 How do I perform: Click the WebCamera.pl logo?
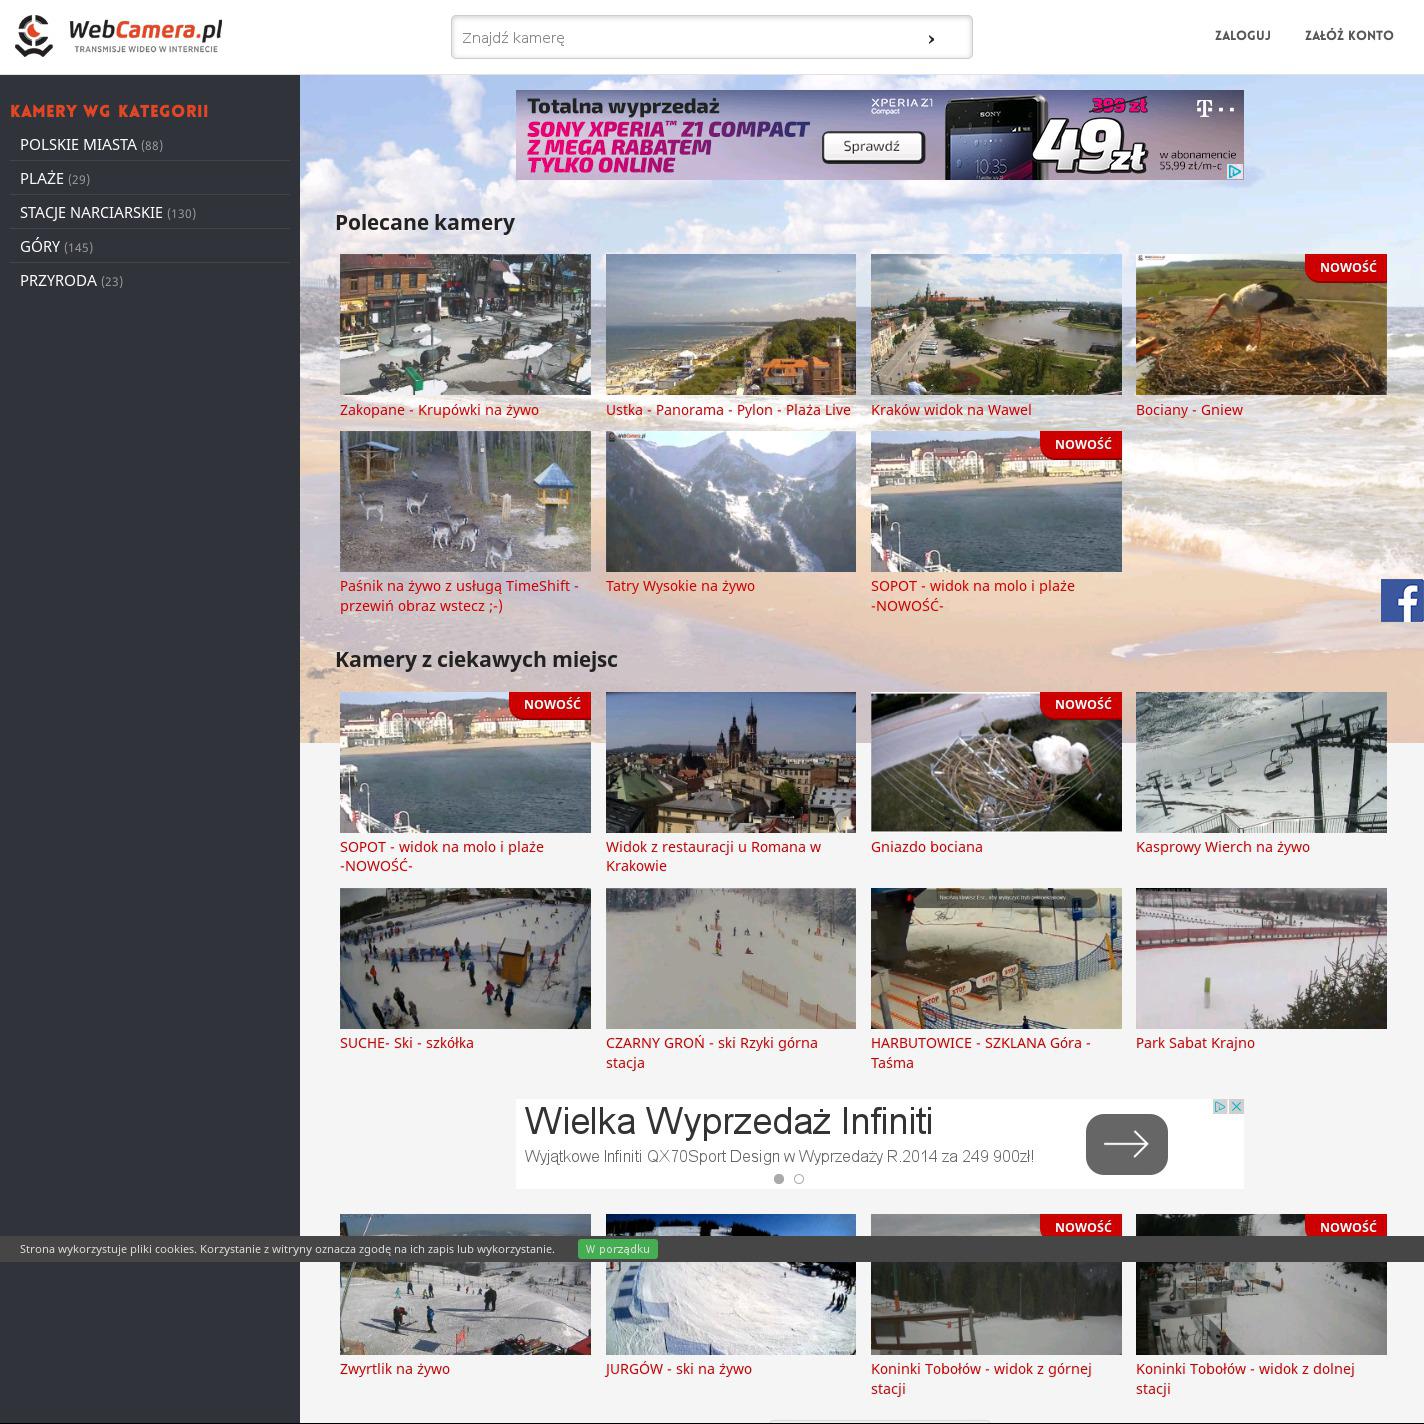(118, 36)
